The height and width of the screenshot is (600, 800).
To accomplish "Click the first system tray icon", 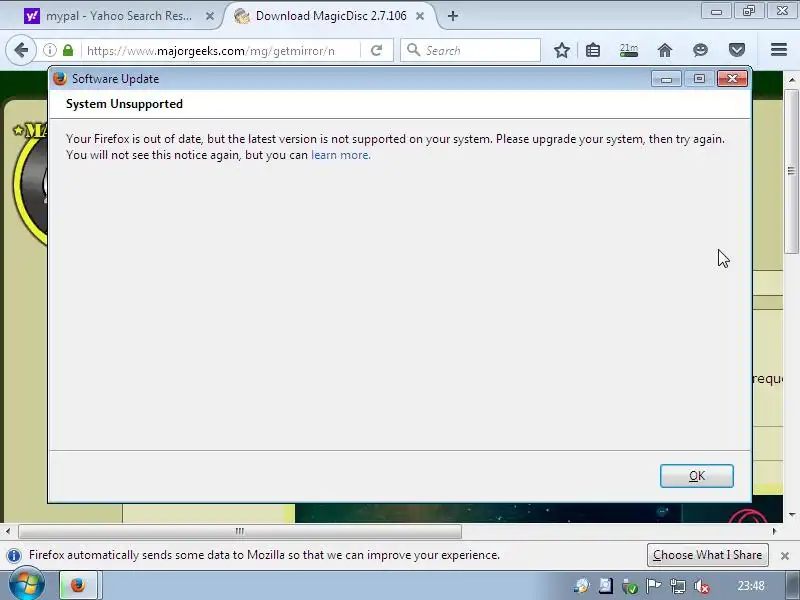I will (x=581, y=586).
